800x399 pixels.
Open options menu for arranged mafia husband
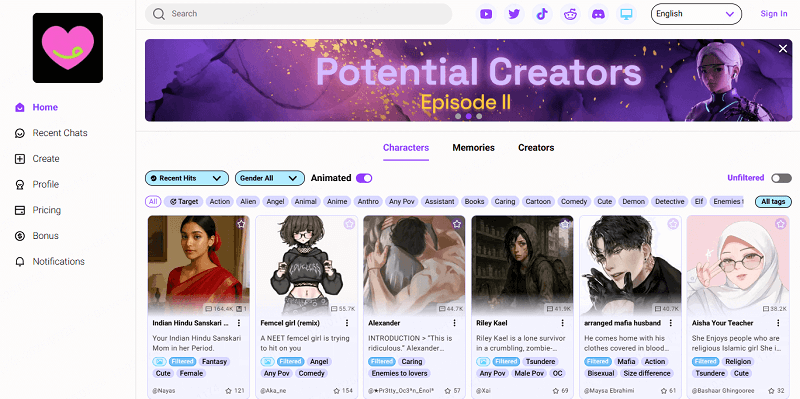point(670,323)
